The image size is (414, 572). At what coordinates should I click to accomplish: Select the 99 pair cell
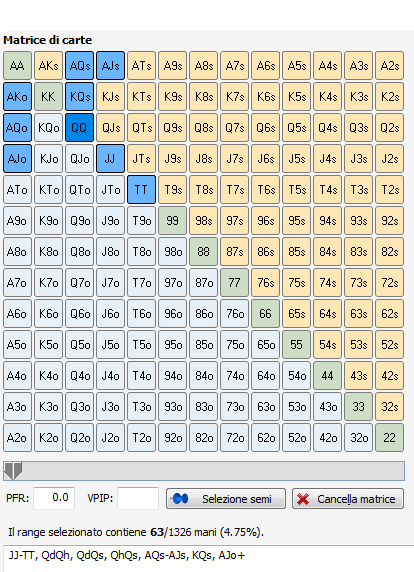(173, 221)
